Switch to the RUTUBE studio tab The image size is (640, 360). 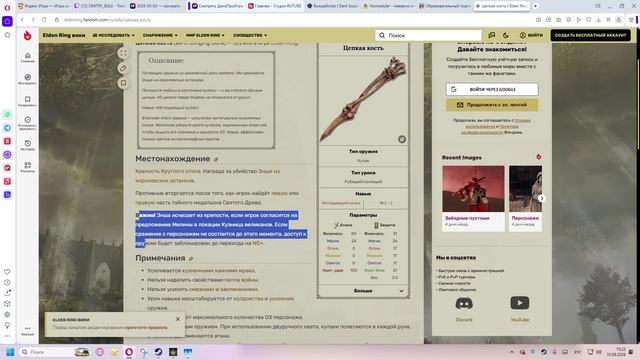coord(275,6)
